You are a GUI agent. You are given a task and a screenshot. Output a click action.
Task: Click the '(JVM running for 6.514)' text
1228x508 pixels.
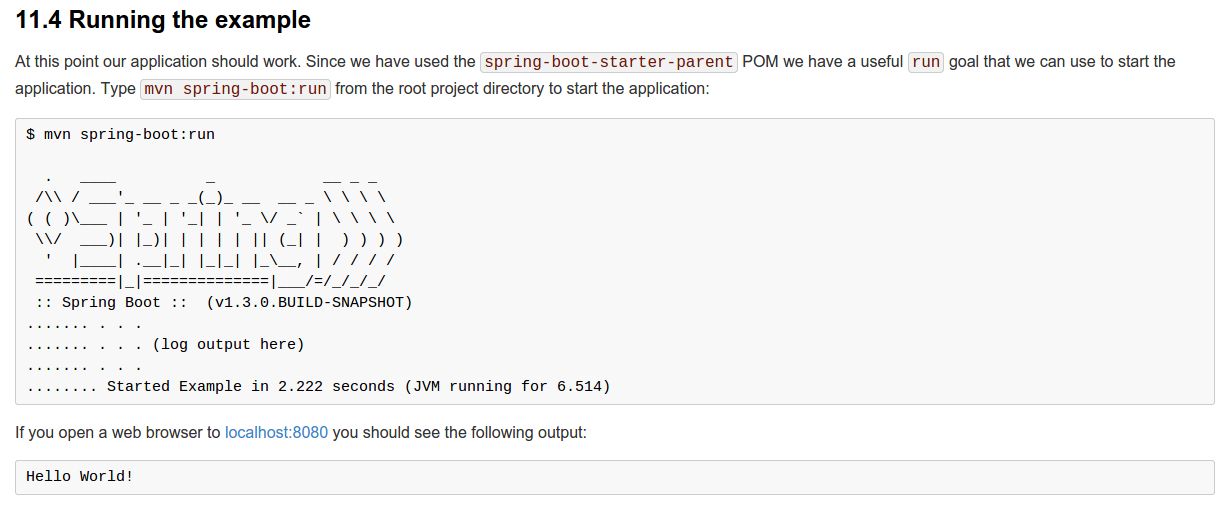[x=507, y=386]
